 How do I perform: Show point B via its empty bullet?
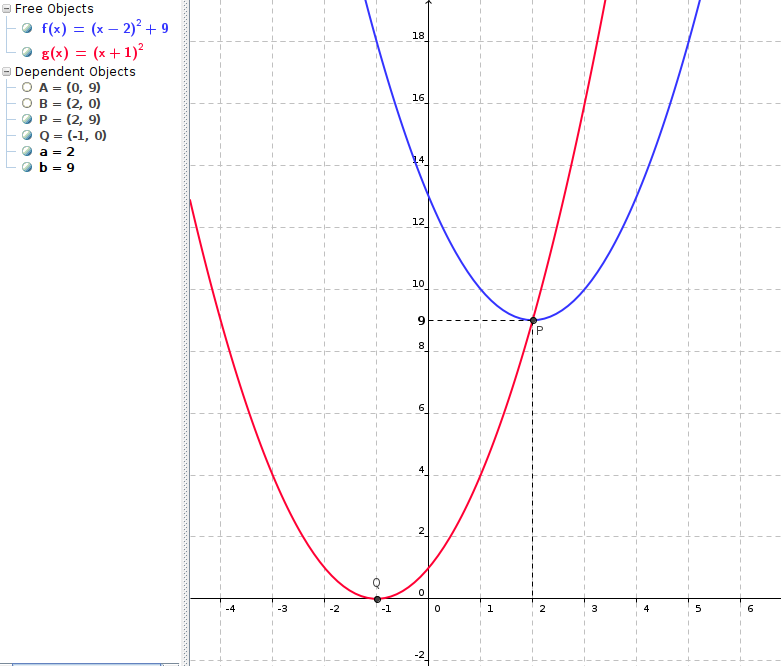pos(27,104)
